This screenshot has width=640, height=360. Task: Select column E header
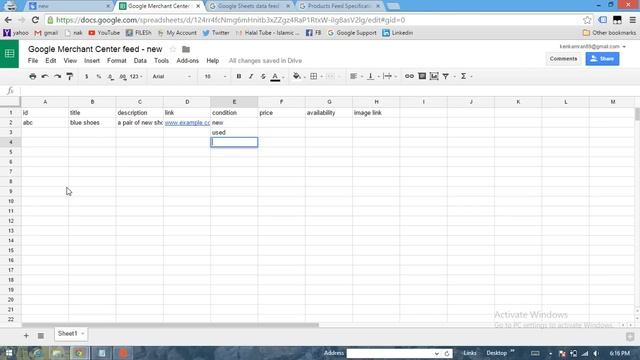[x=234, y=102]
